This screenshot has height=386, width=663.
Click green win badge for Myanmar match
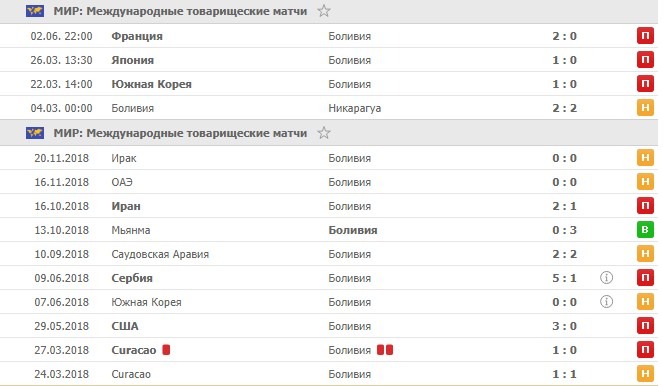(645, 230)
